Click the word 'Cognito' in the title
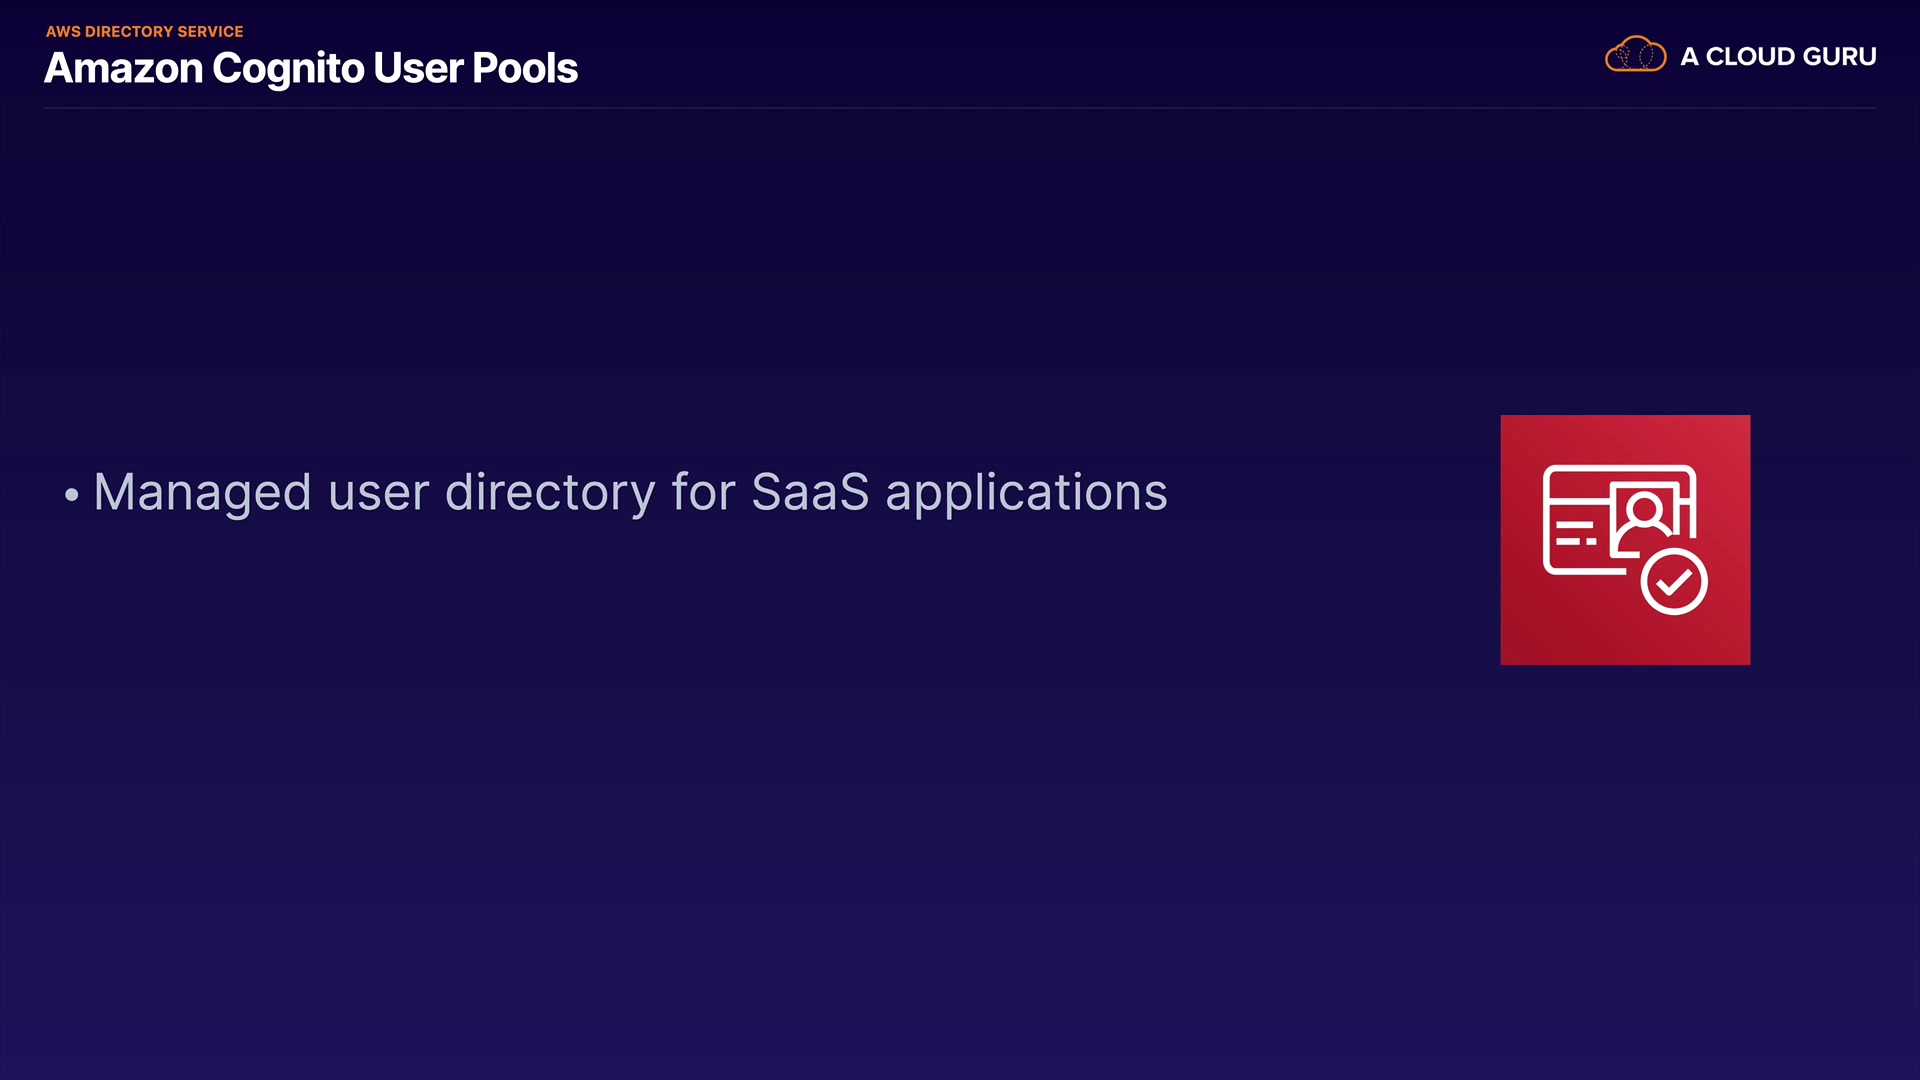This screenshot has height=1080, width=1920. click(x=288, y=69)
